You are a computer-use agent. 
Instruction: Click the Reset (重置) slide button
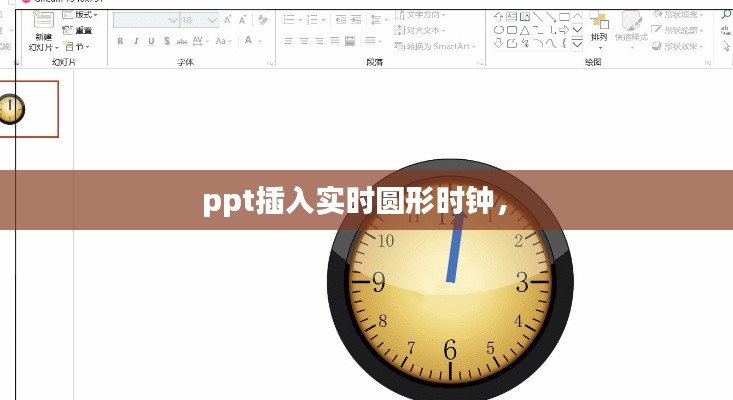point(82,30)
